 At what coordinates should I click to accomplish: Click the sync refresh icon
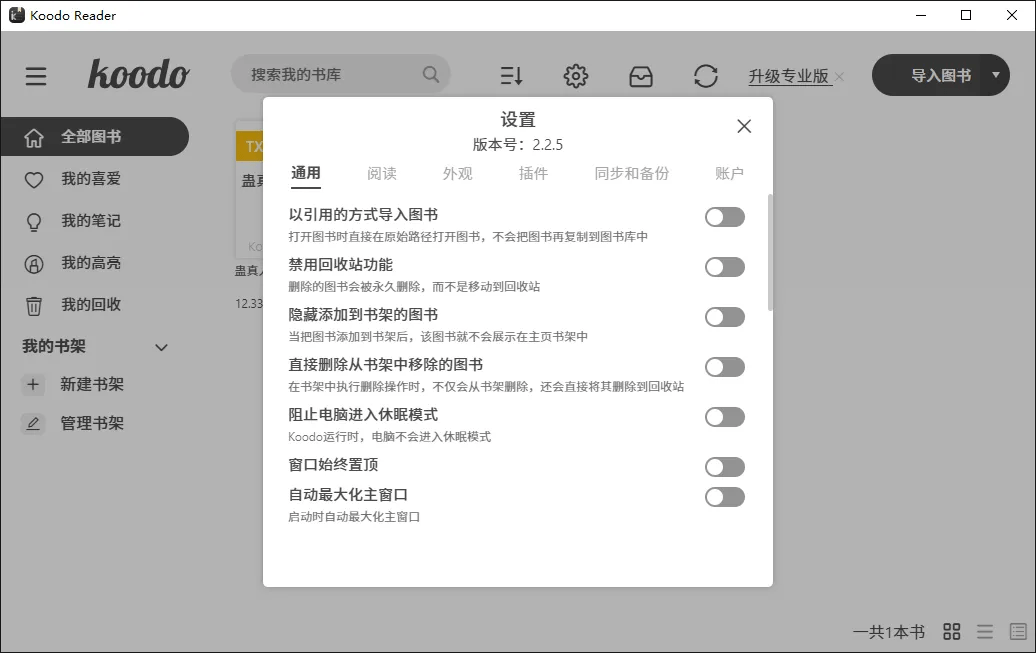(x=705, y=76)
